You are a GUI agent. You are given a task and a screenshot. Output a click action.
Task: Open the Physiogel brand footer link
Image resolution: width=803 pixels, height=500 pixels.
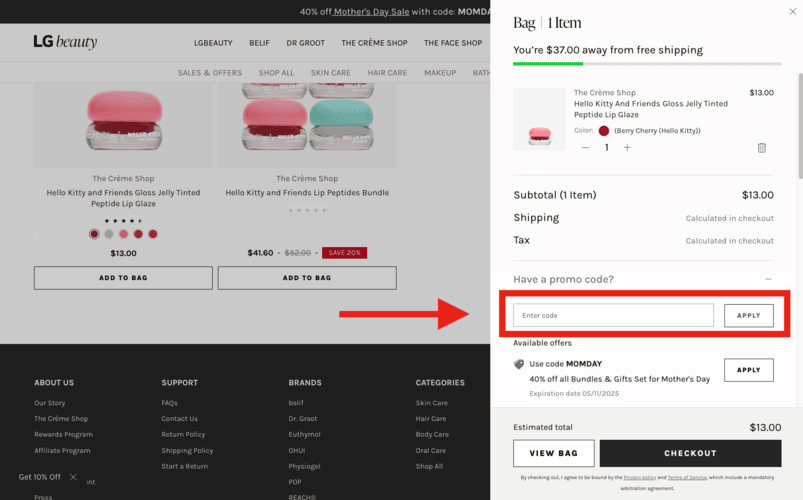coord(304,466)
